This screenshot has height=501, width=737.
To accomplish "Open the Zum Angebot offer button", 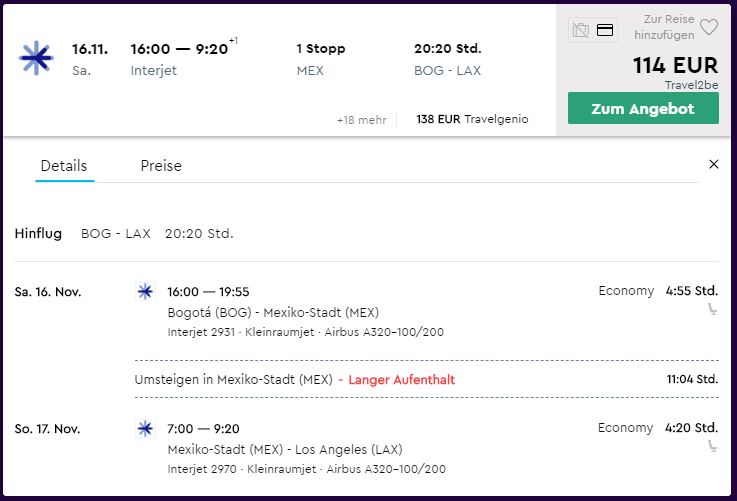I will [643, 109].
